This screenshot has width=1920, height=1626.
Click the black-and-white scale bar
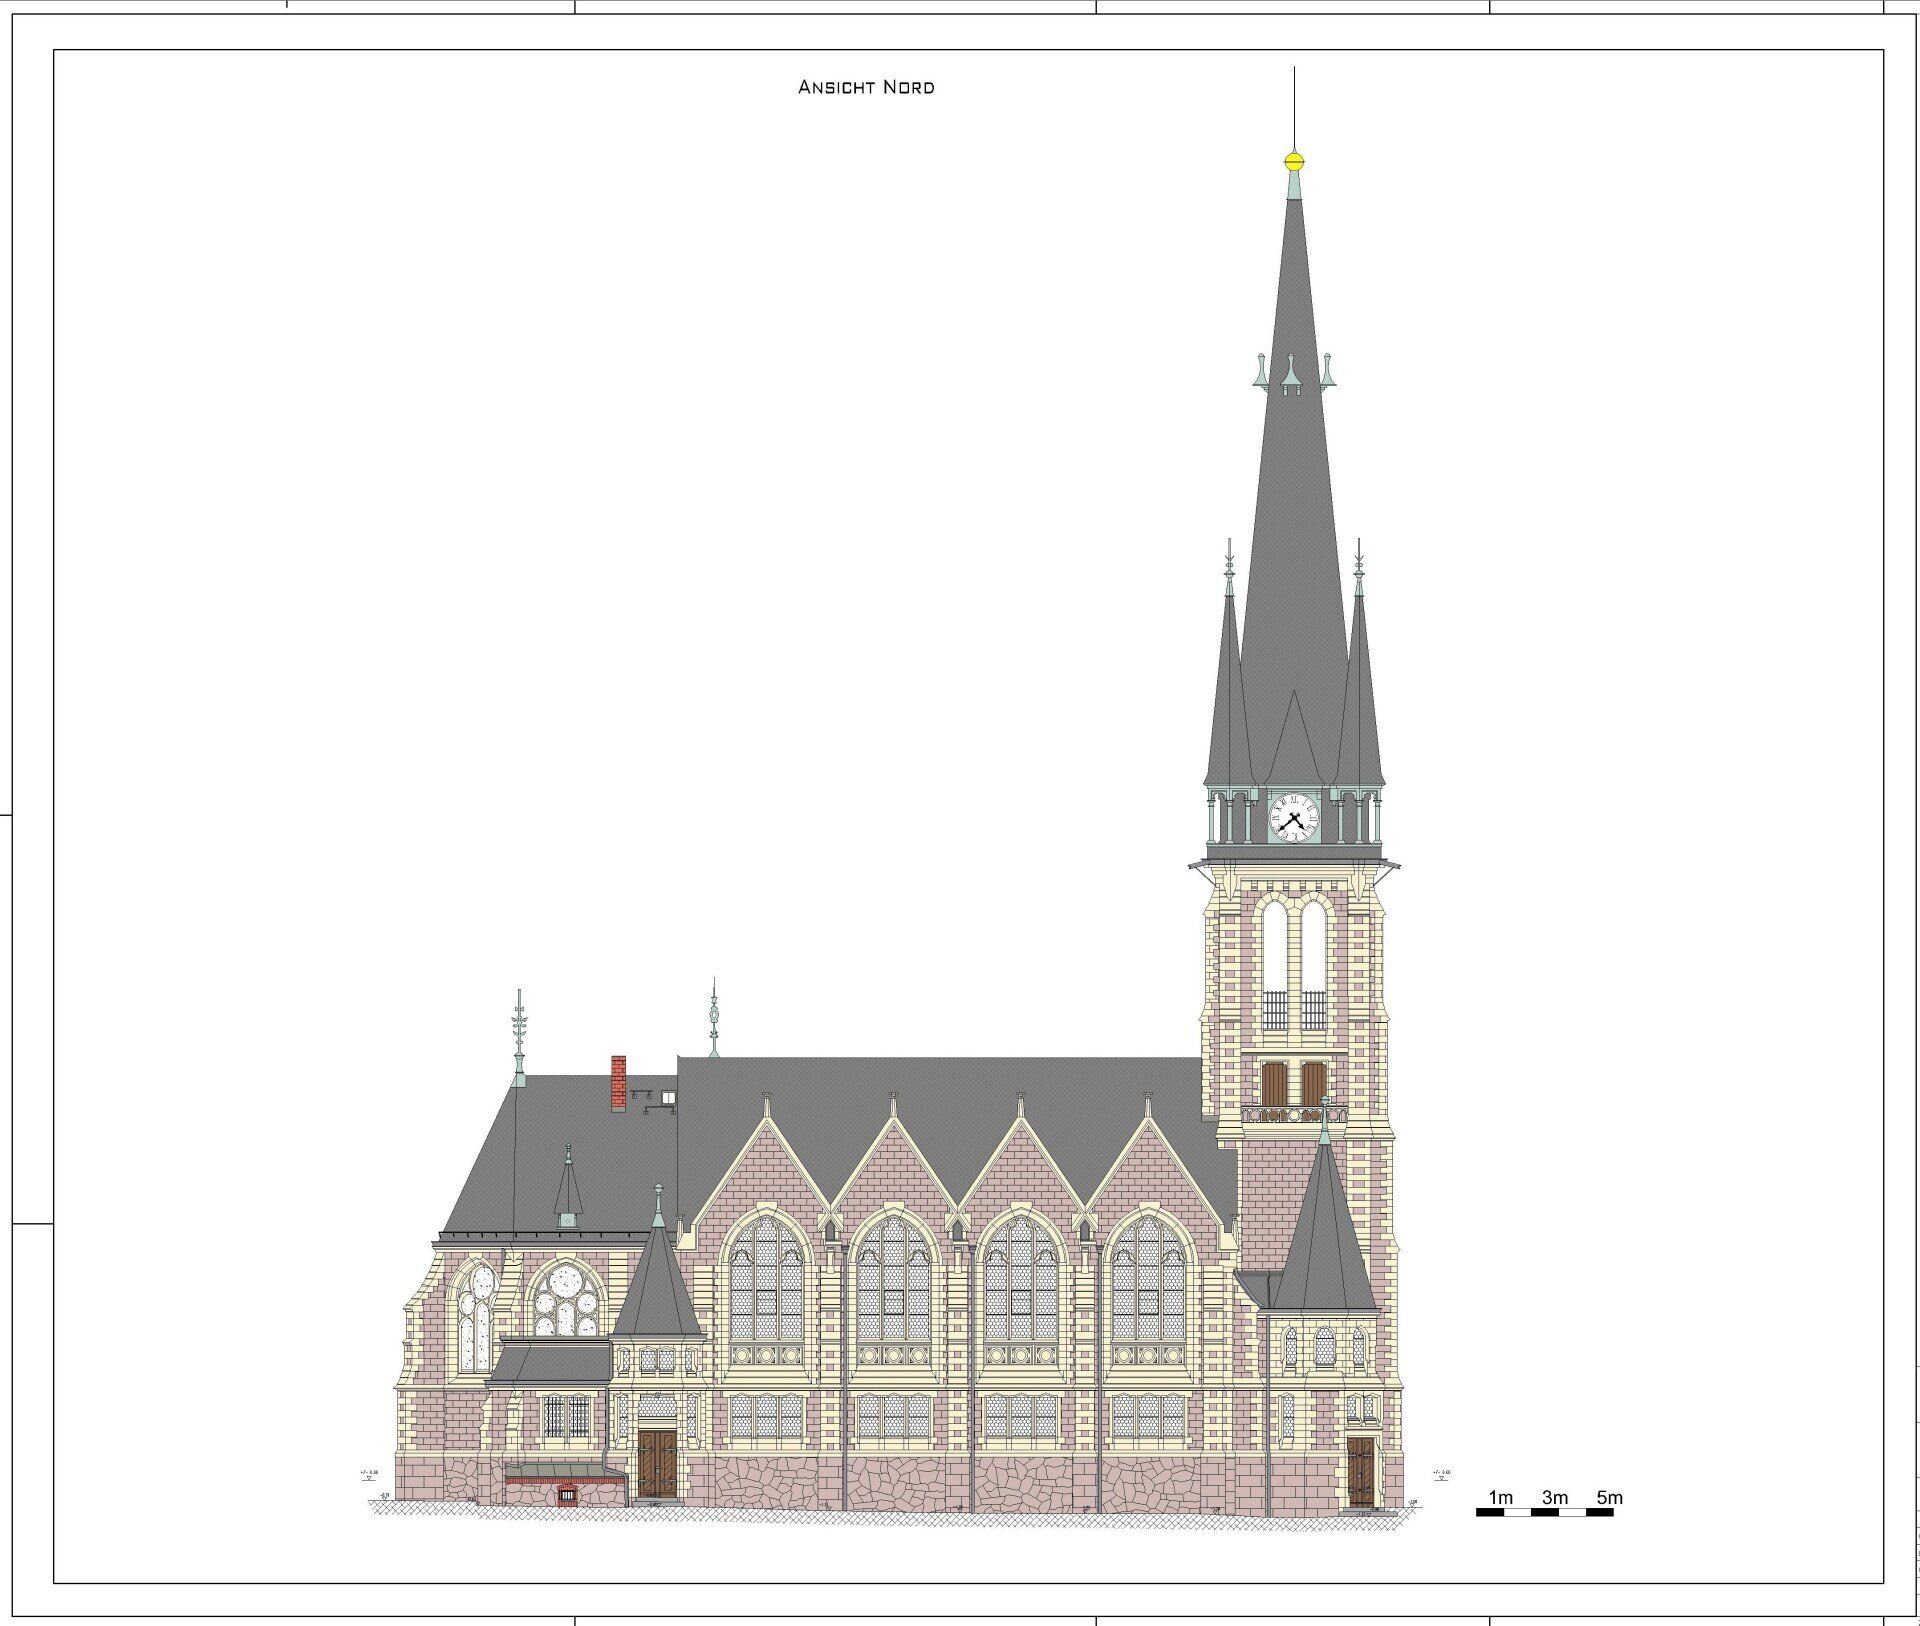[x=1544, y=1512]
